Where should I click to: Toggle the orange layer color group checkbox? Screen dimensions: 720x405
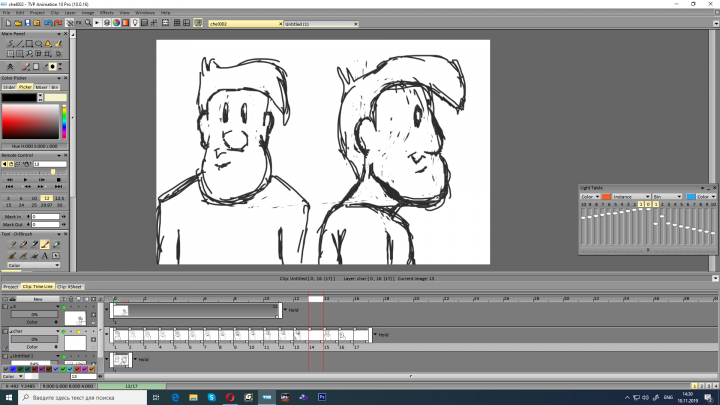click(x=91, y=369)
